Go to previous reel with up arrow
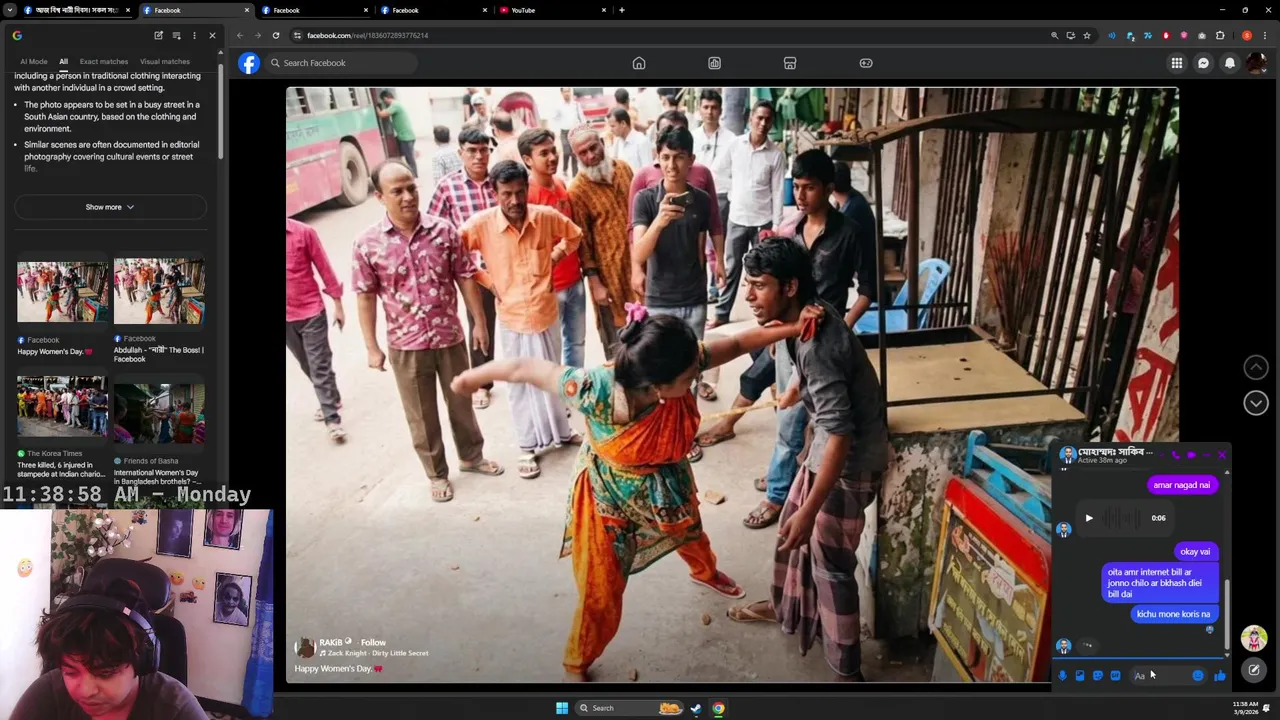Image resolution: width=1280 pixels, height=720 pixels. [1256, 368]
